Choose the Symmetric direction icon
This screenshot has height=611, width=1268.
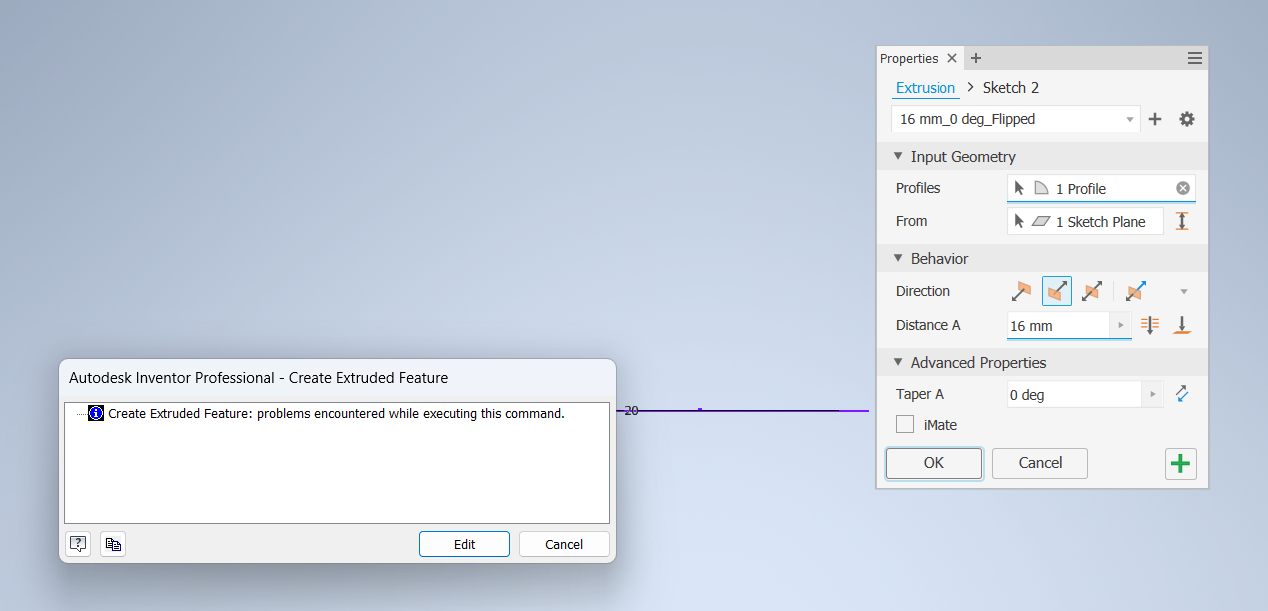coord(1092,290)
